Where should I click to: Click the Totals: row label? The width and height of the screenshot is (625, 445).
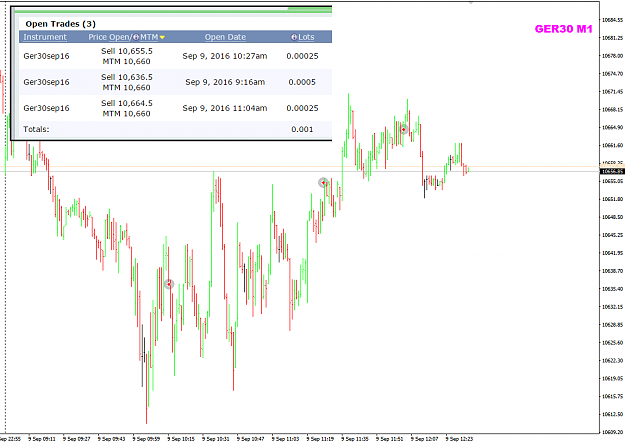point(36,129)
